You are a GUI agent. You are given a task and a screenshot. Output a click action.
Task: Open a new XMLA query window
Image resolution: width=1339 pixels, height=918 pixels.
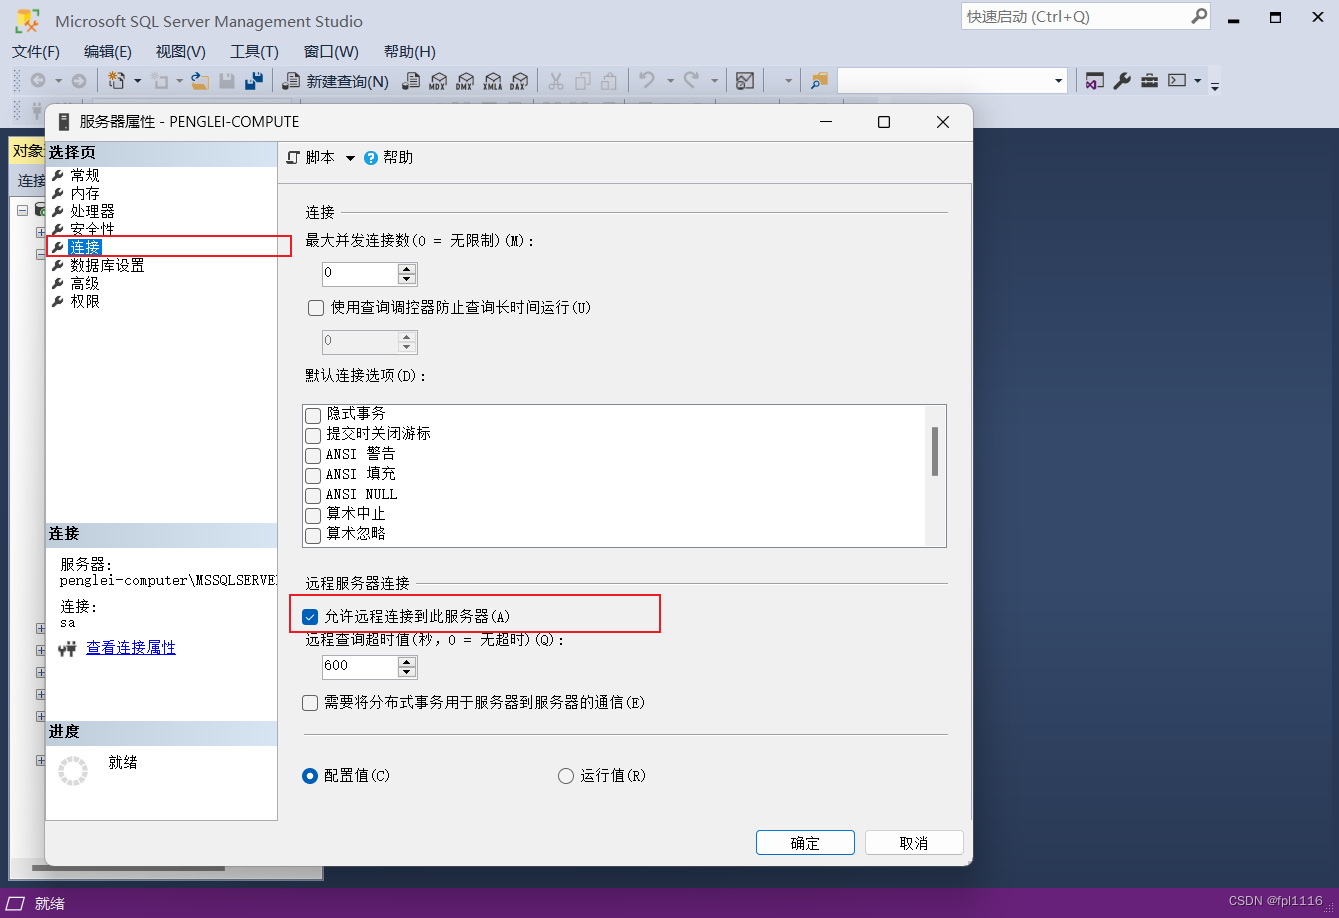coord(492,81)
